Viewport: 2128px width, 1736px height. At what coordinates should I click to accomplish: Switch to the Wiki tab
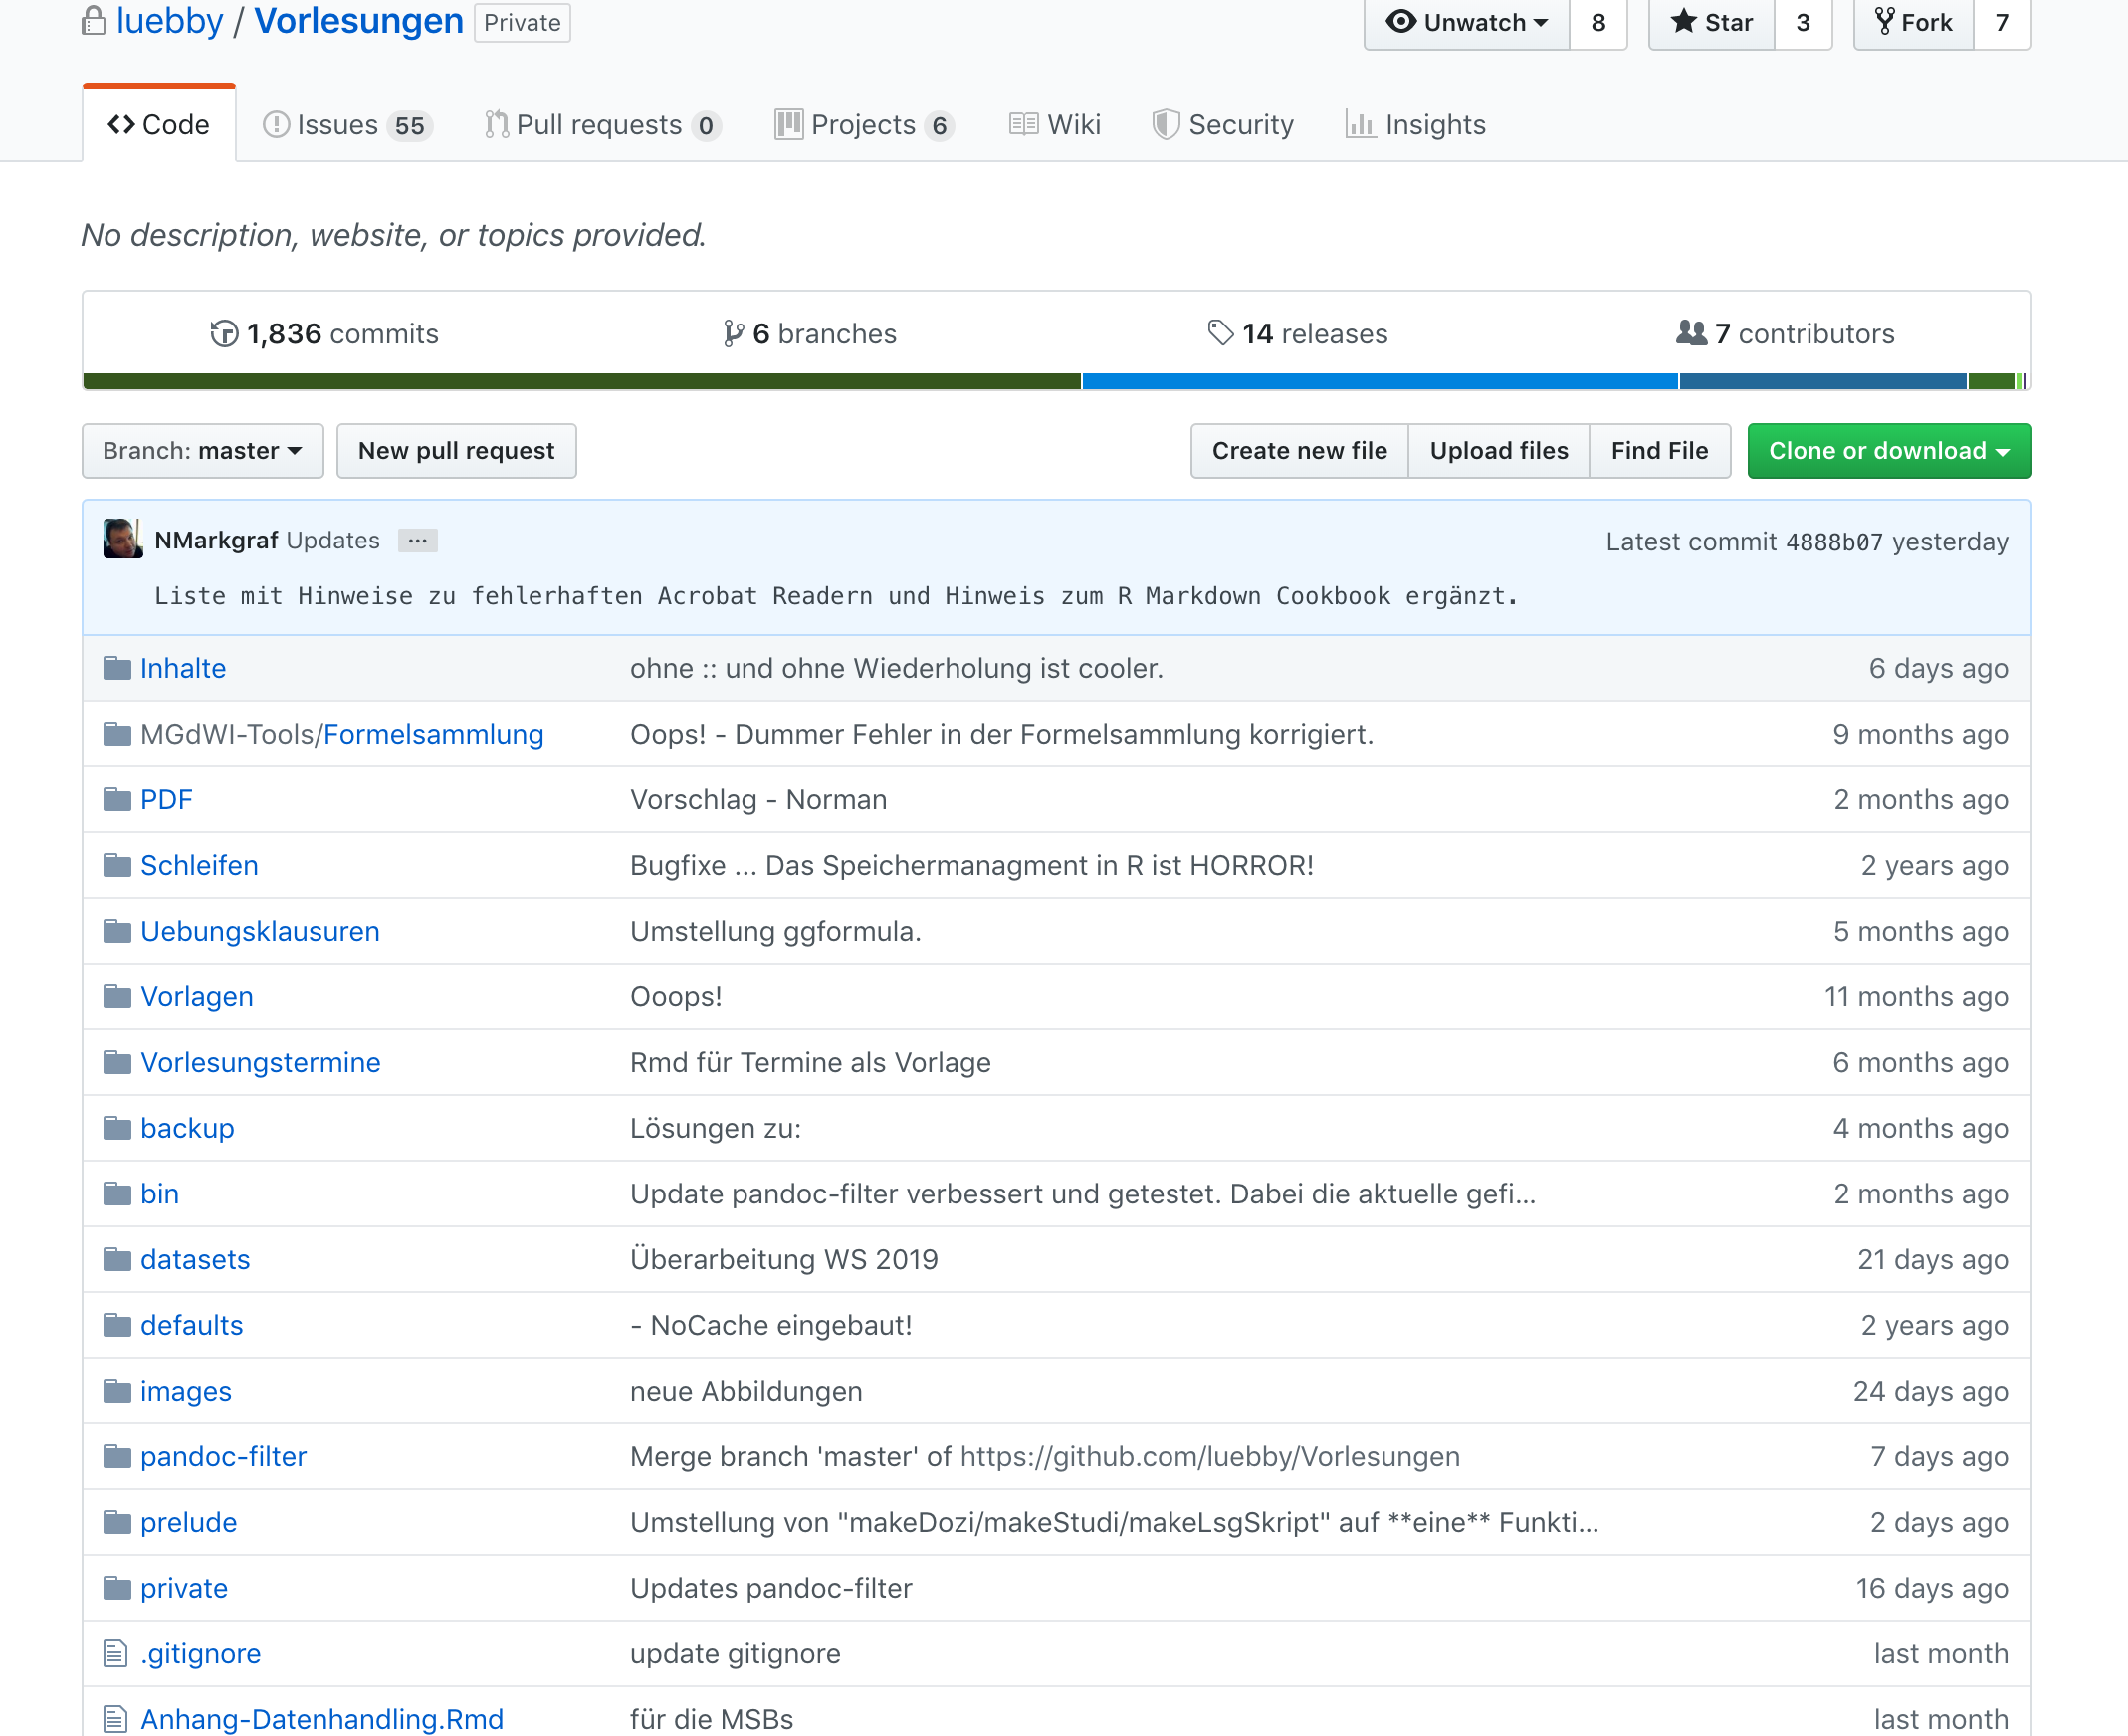tap(1055, 125)
